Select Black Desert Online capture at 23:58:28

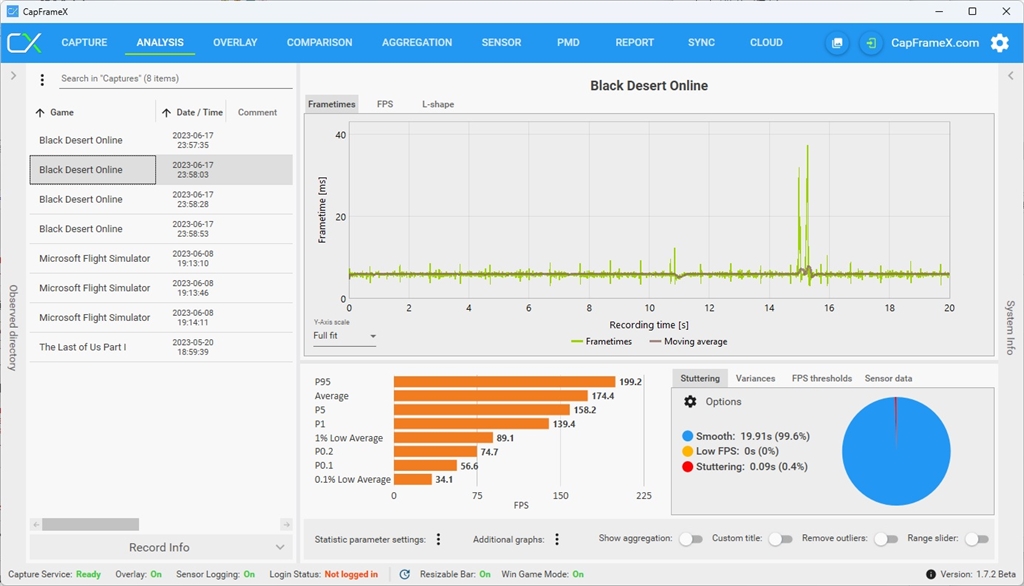pyautogui.click(x=161, y=199)
